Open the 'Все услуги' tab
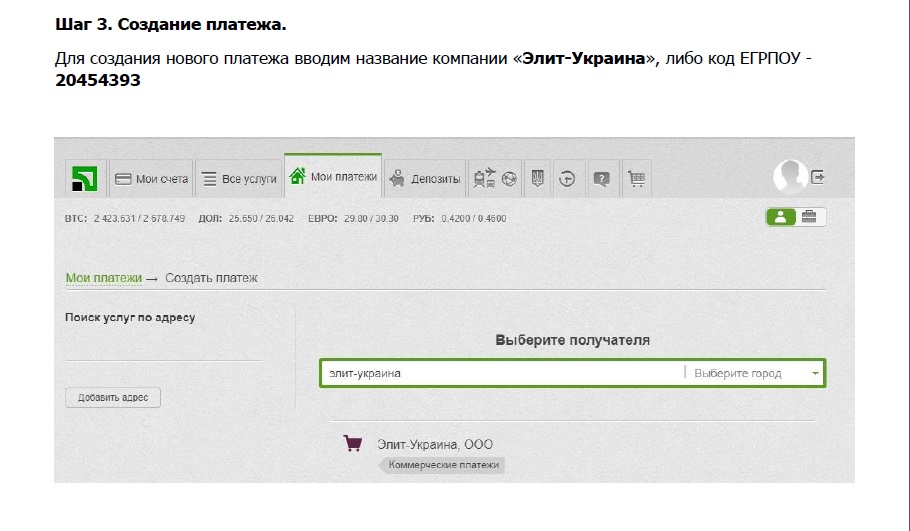This screenshot has width=910, height=531. 239,179
